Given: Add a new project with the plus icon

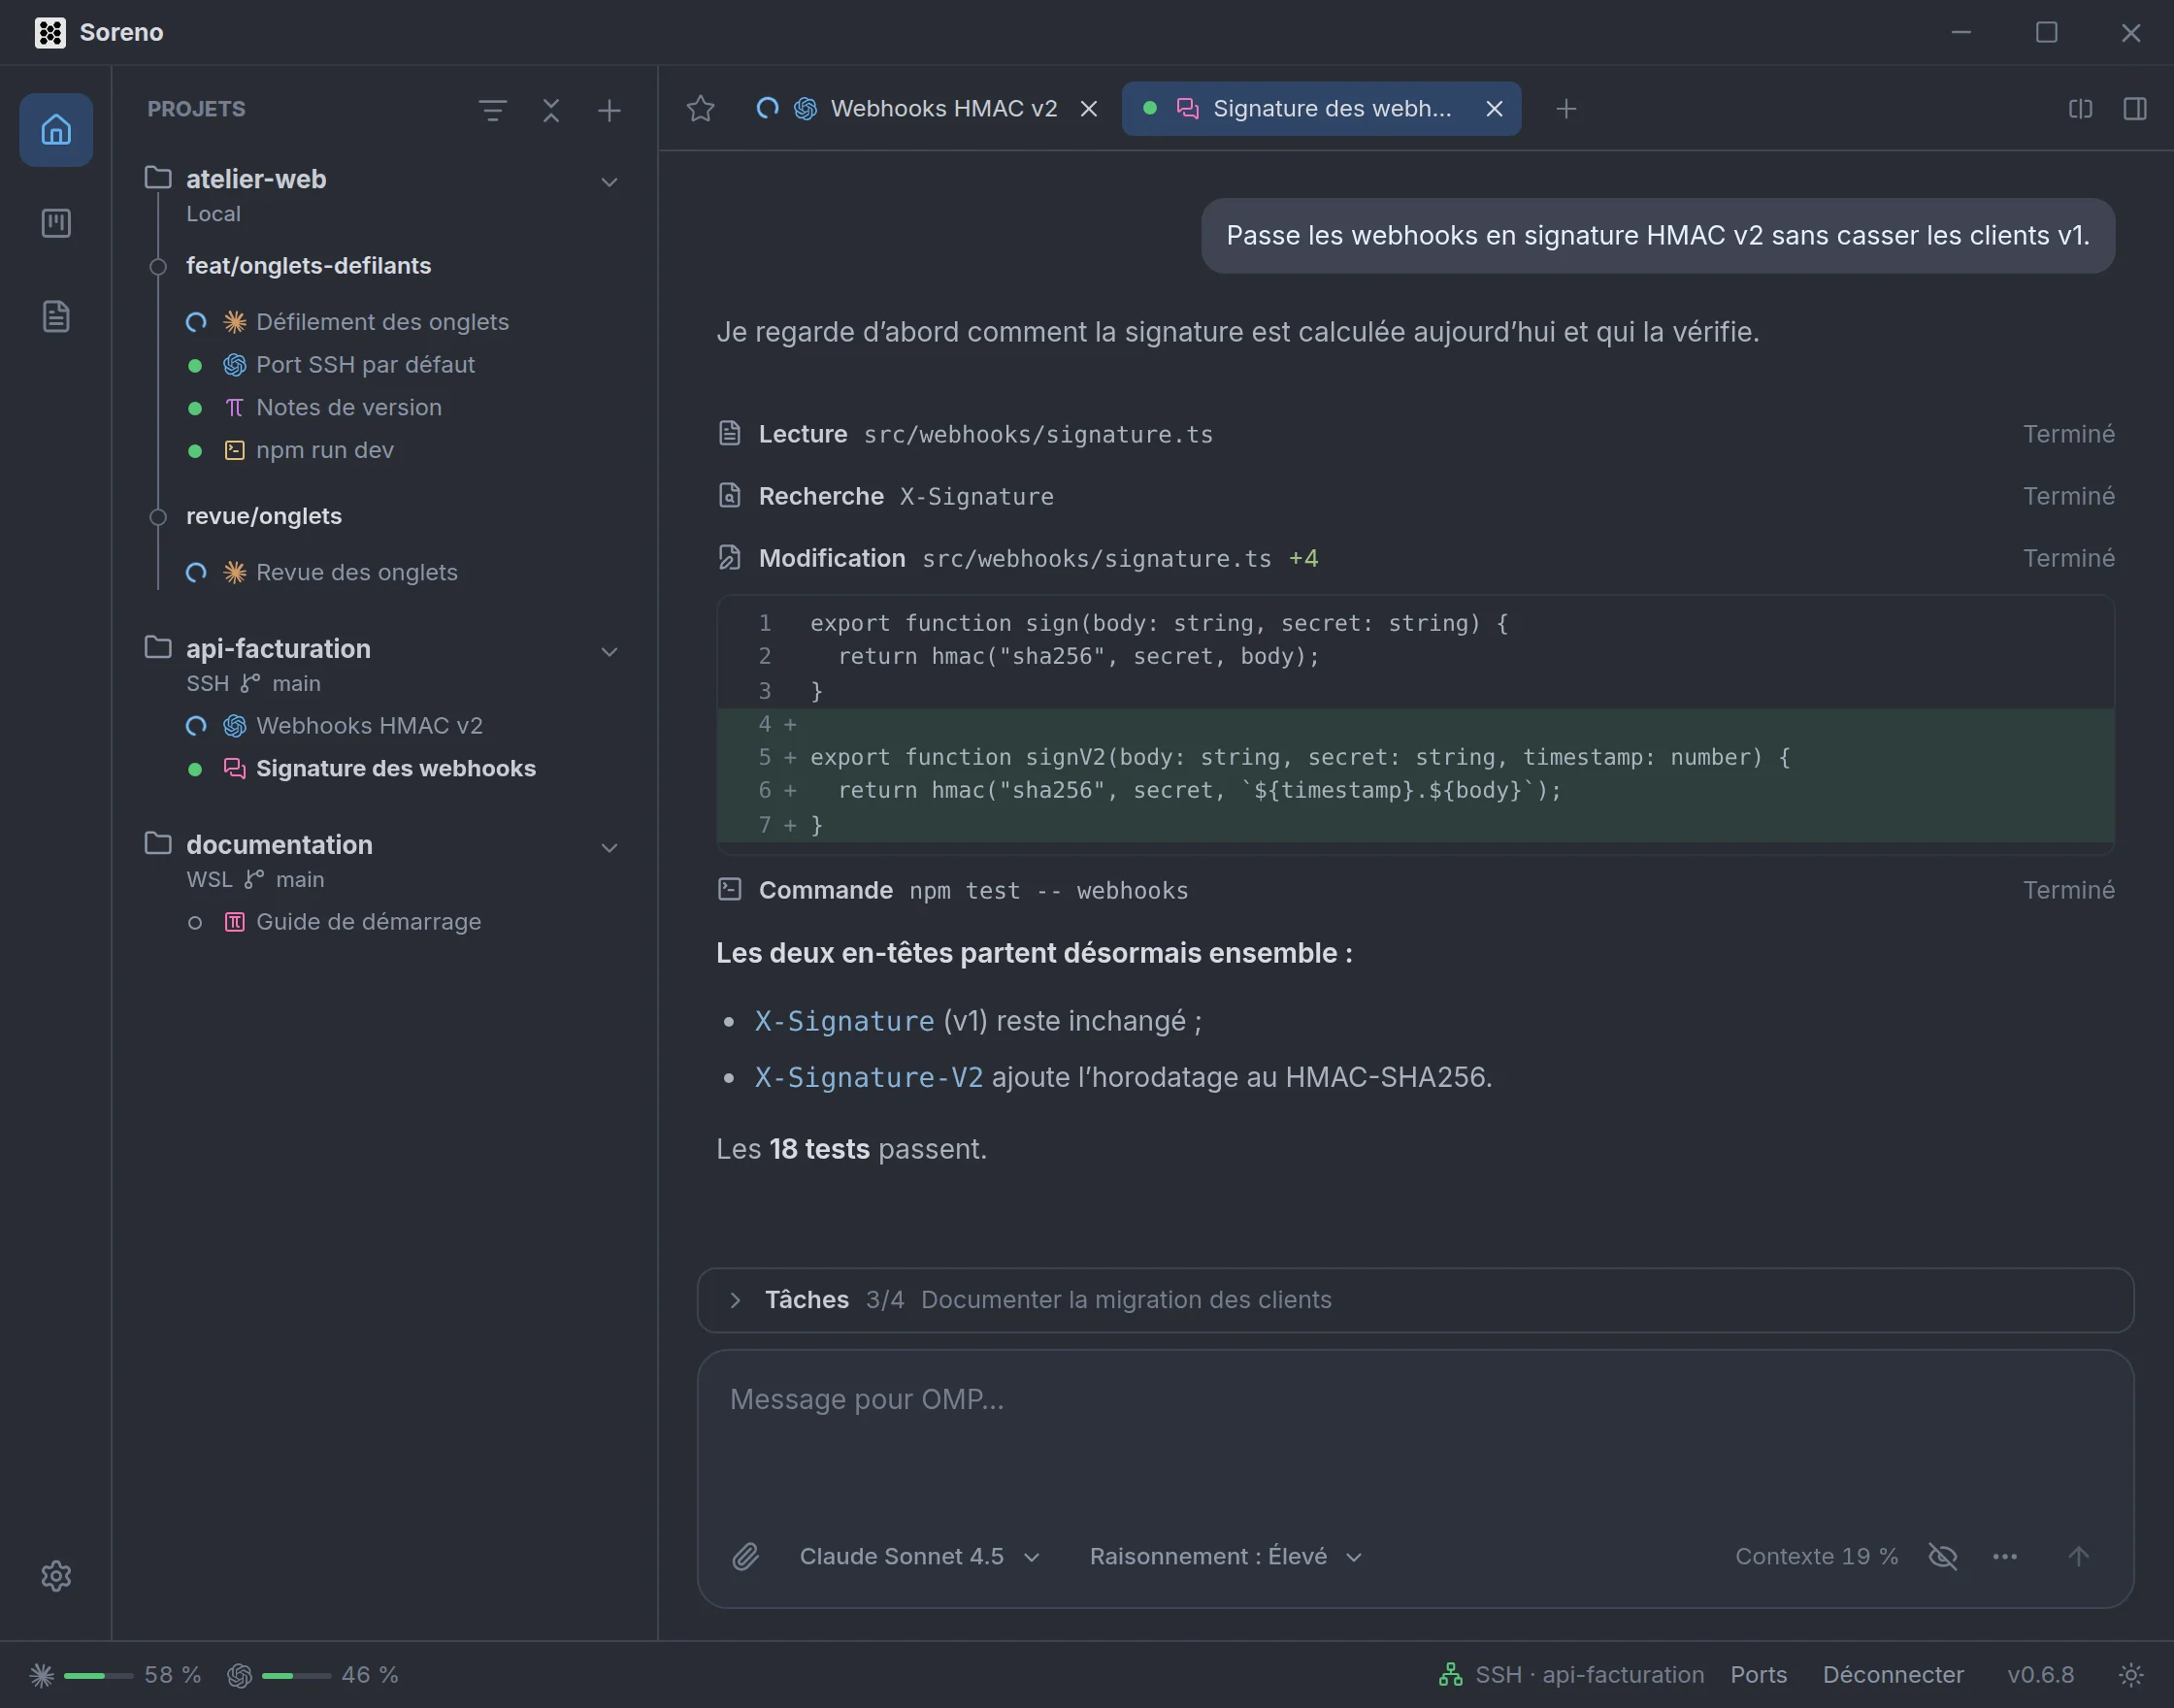Looking at the screenshot, I should click(x=609, y=110).
